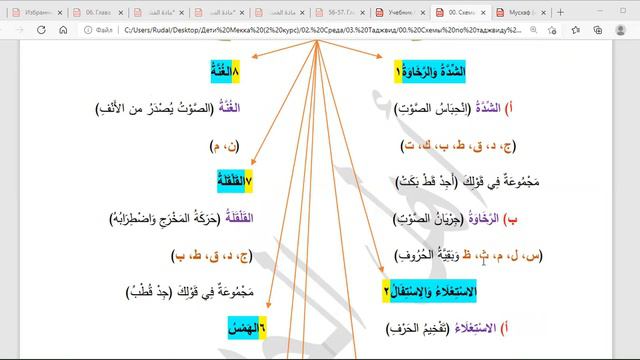Click the phrase أجد قط بكت
Image resolution: width=640 pixels, height=360 pixels.
tap(427, 182)
